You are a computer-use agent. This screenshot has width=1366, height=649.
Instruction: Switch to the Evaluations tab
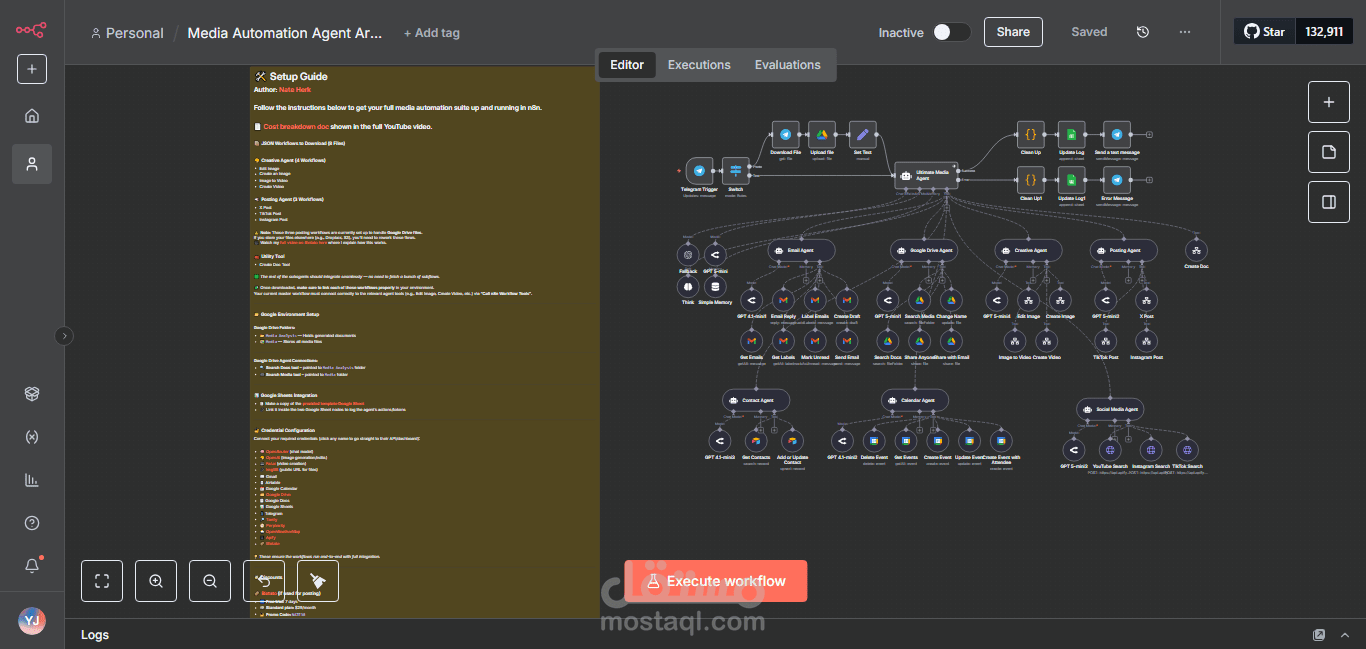[788, 65]
